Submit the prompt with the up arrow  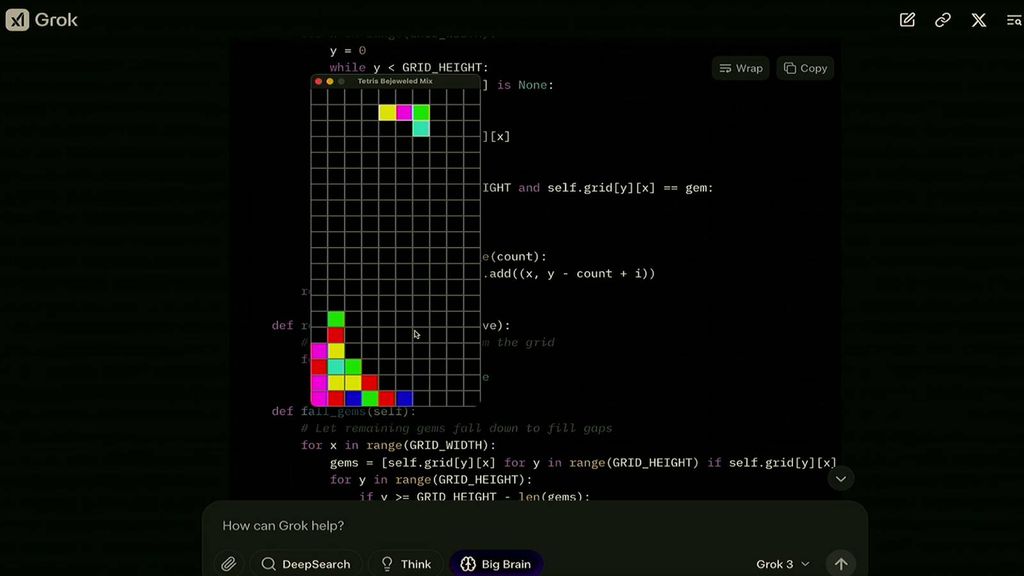[x=841, y=563]
